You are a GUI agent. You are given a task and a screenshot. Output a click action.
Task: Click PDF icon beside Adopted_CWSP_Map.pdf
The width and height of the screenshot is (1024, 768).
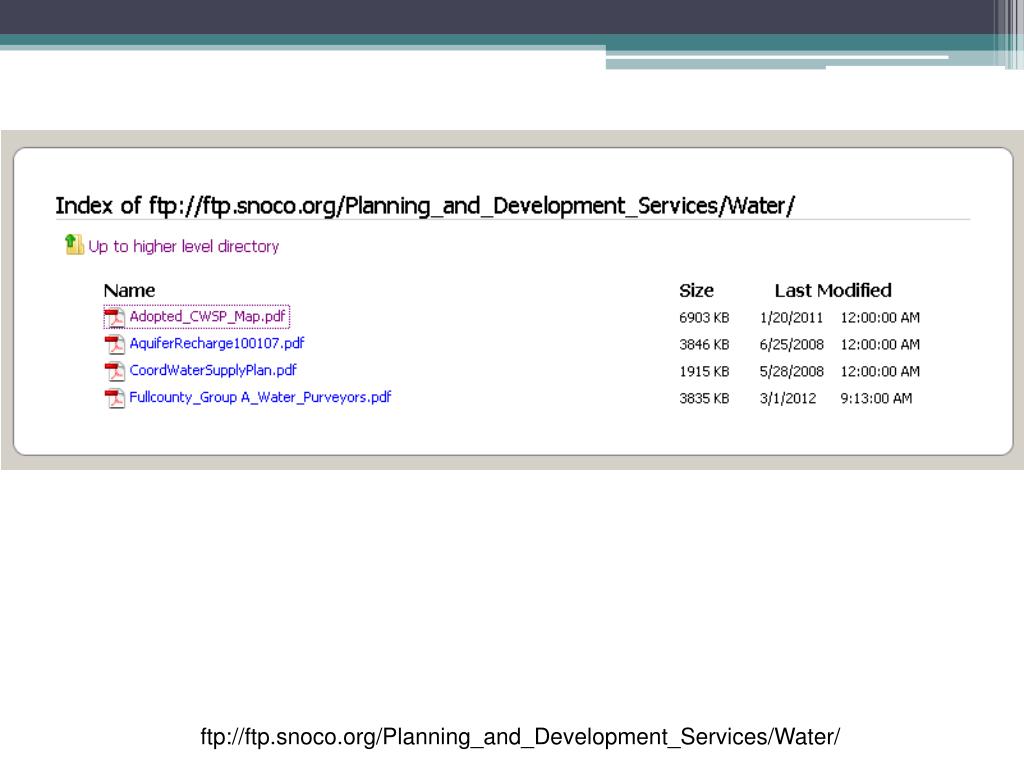115,318
